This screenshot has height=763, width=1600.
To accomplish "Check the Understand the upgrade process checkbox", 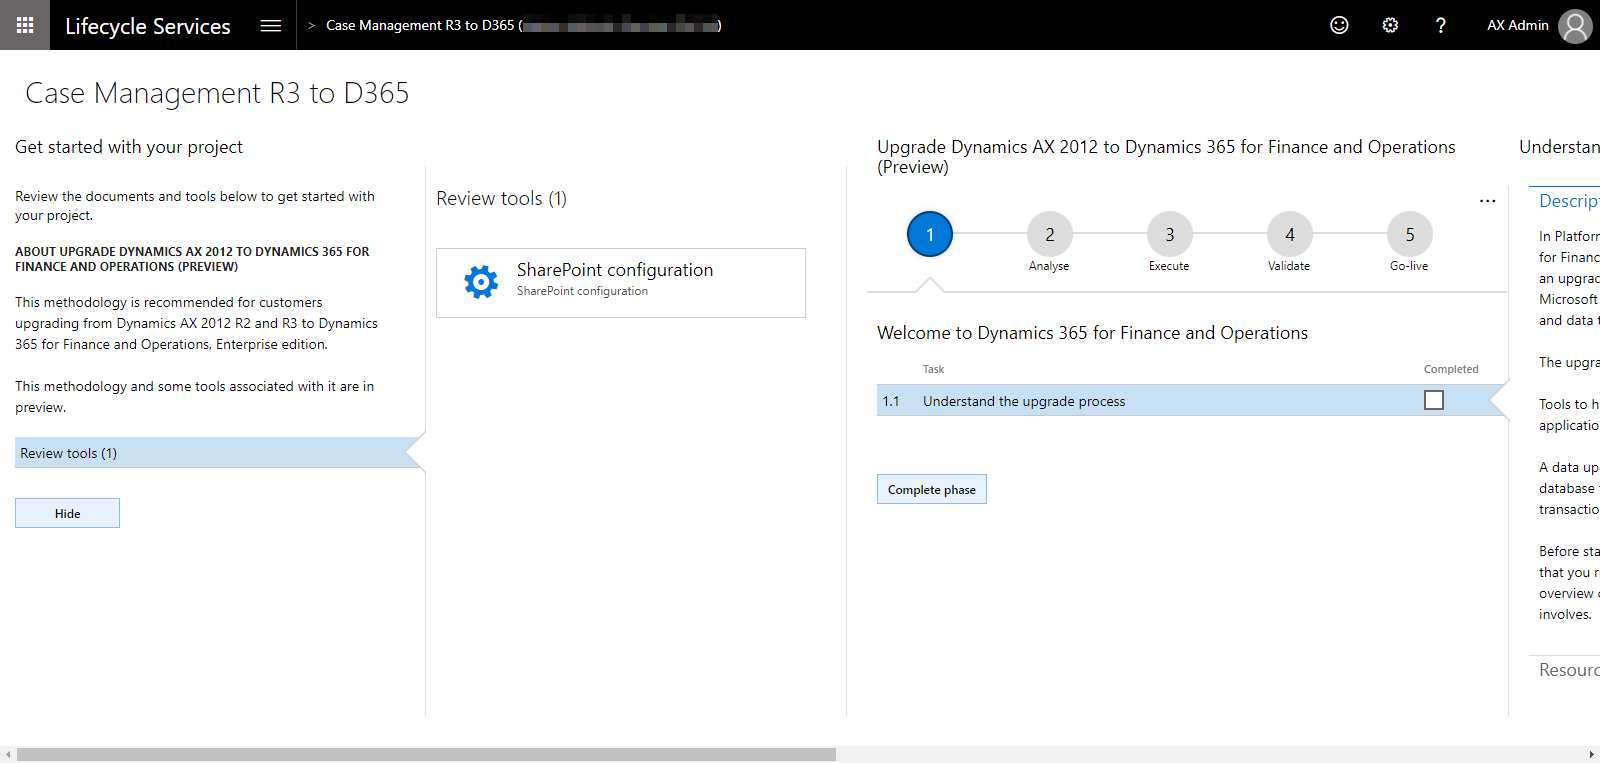I will coord(1434,400).
